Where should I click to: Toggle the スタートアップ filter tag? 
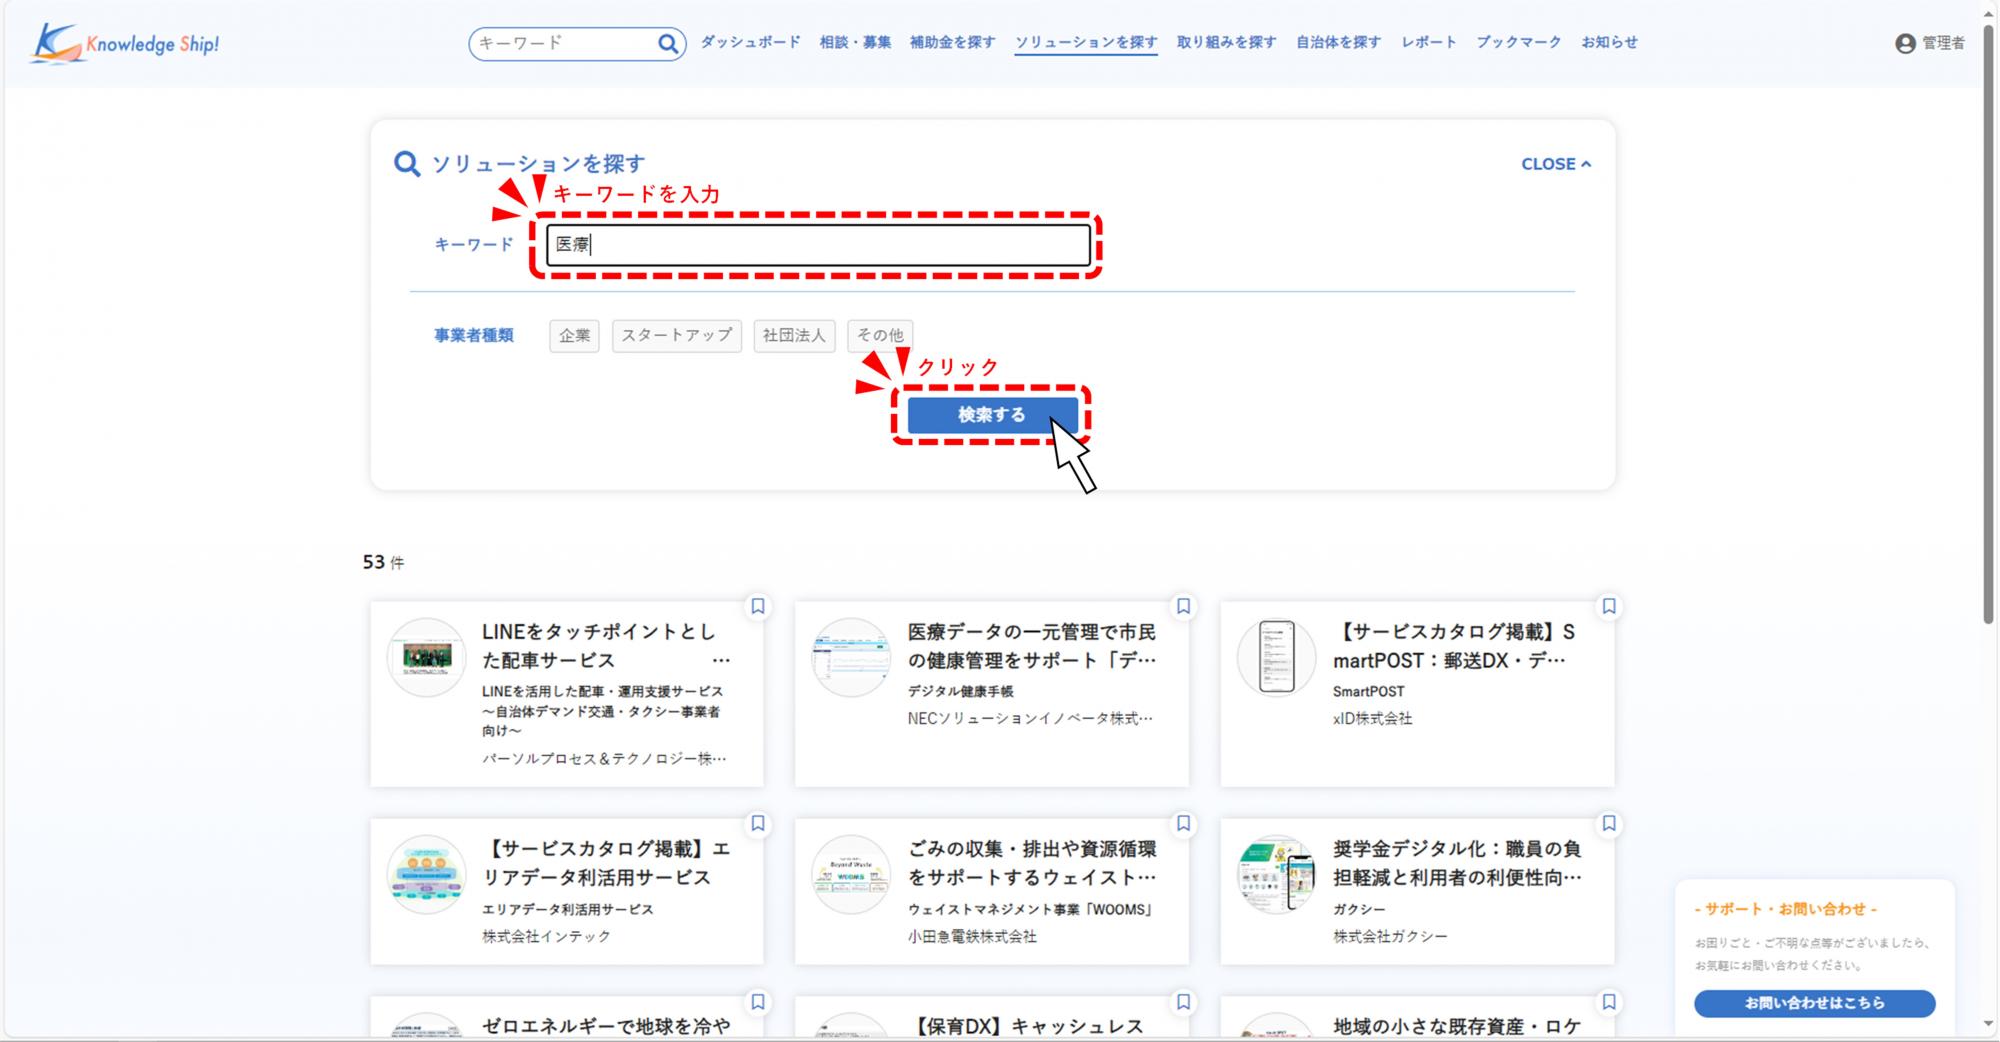coord(677,336)
